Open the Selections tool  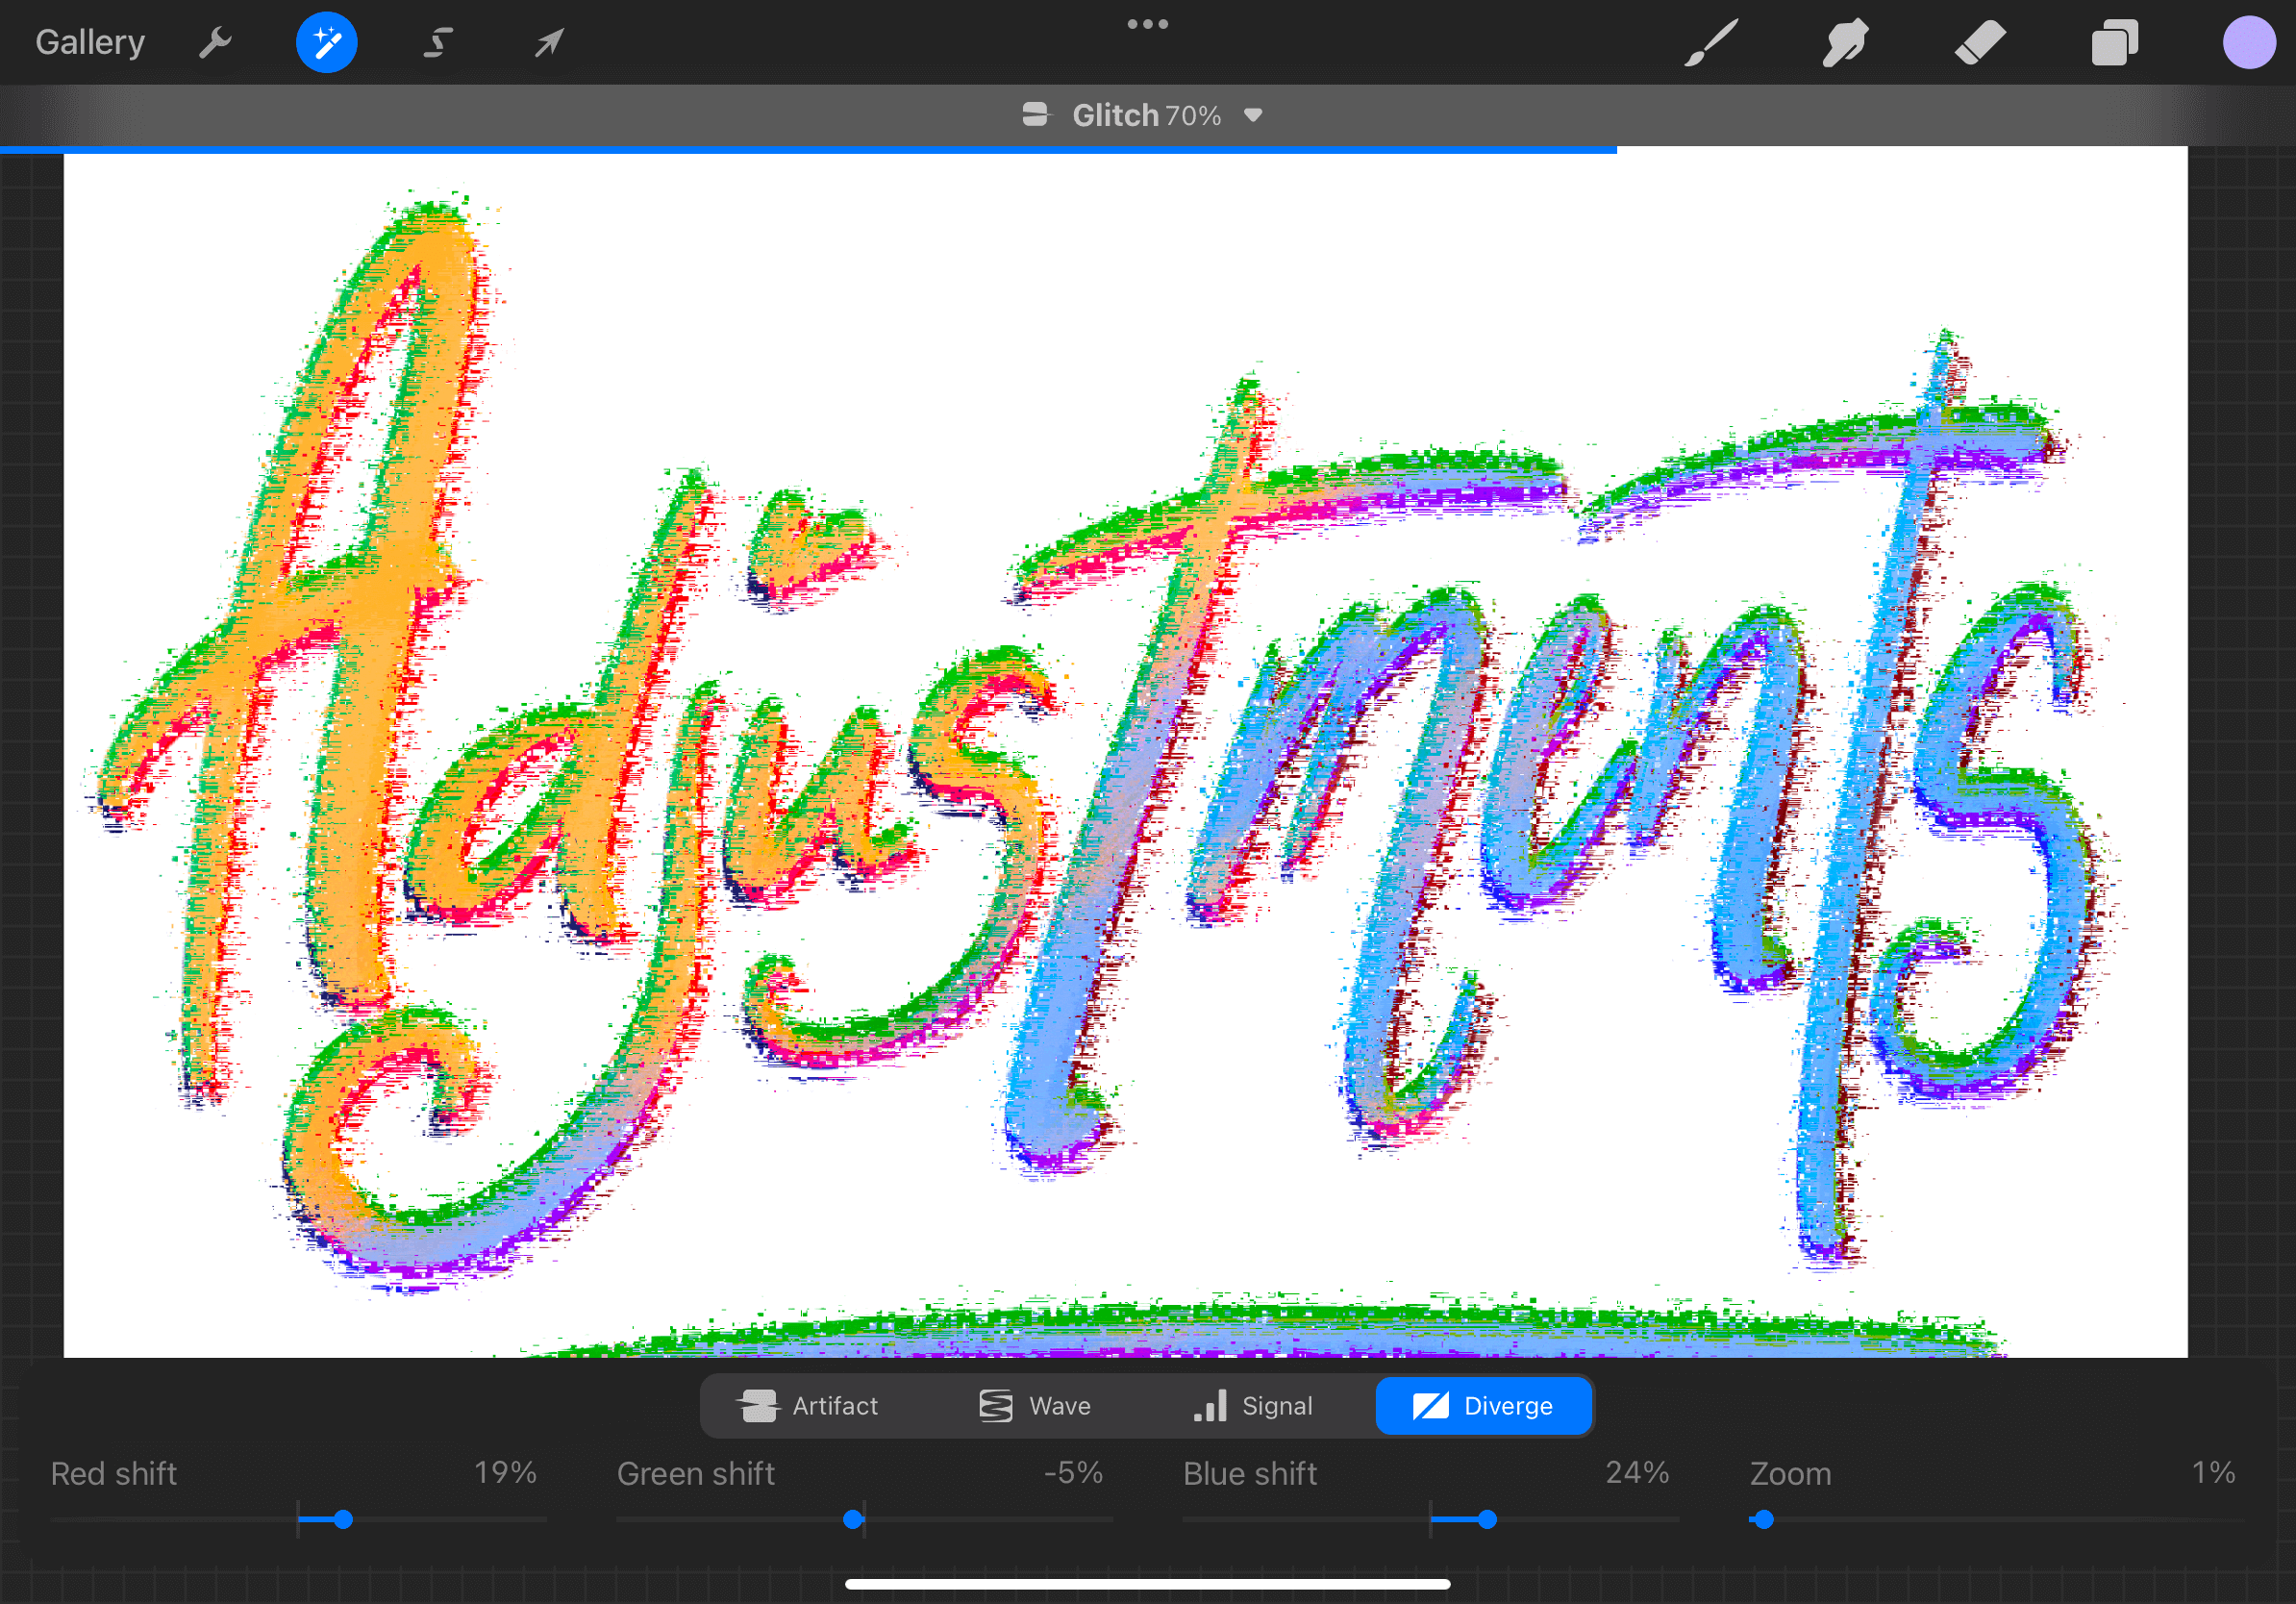(x=437, y=42)
